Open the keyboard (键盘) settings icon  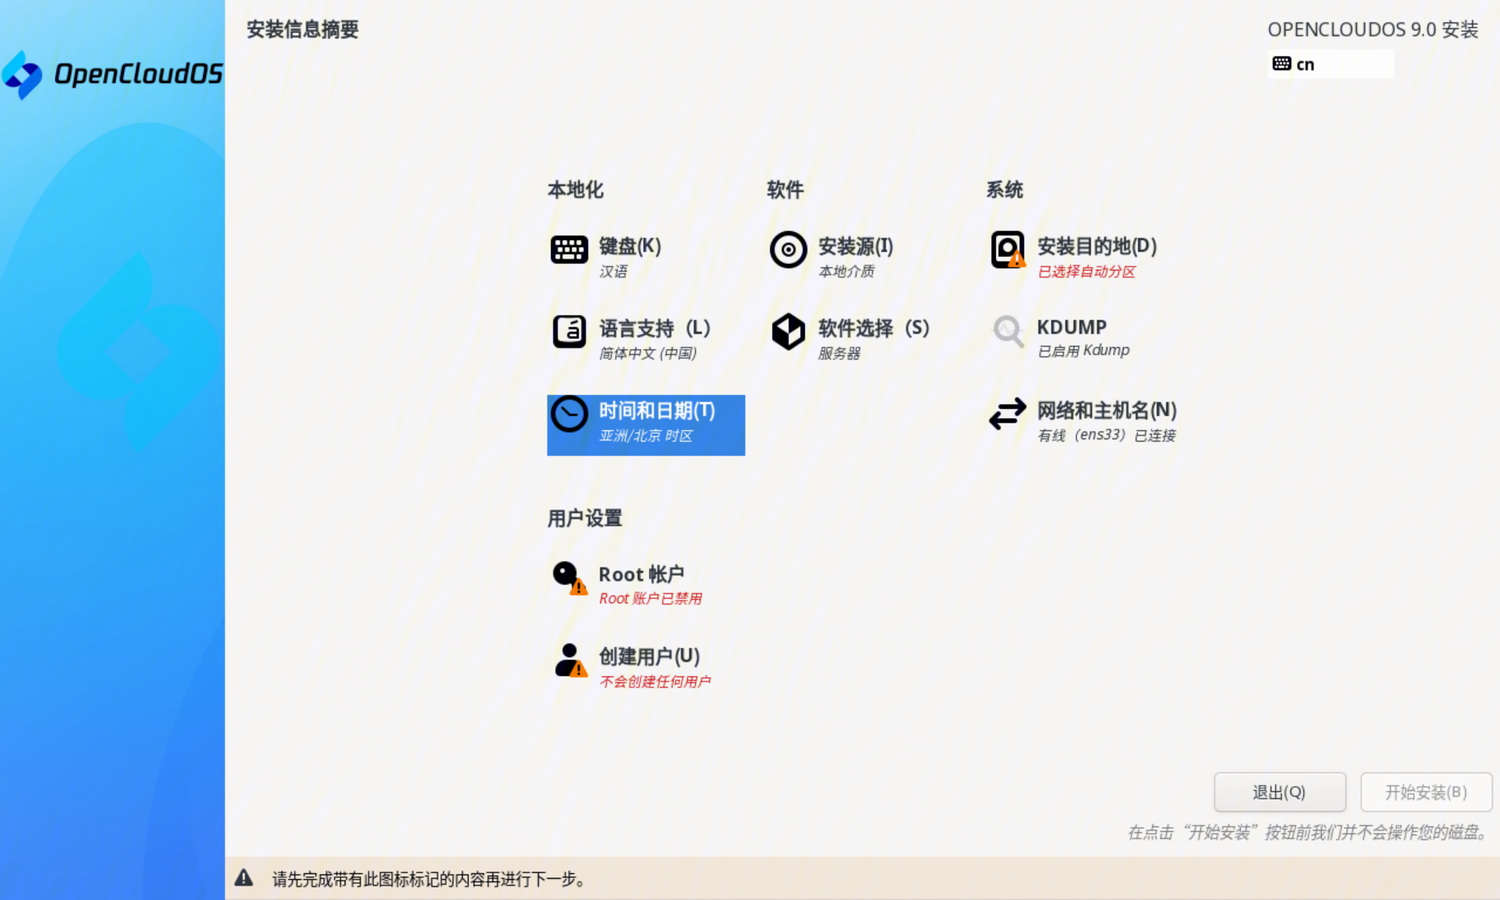pyautogui.click(x=569, y=249)
